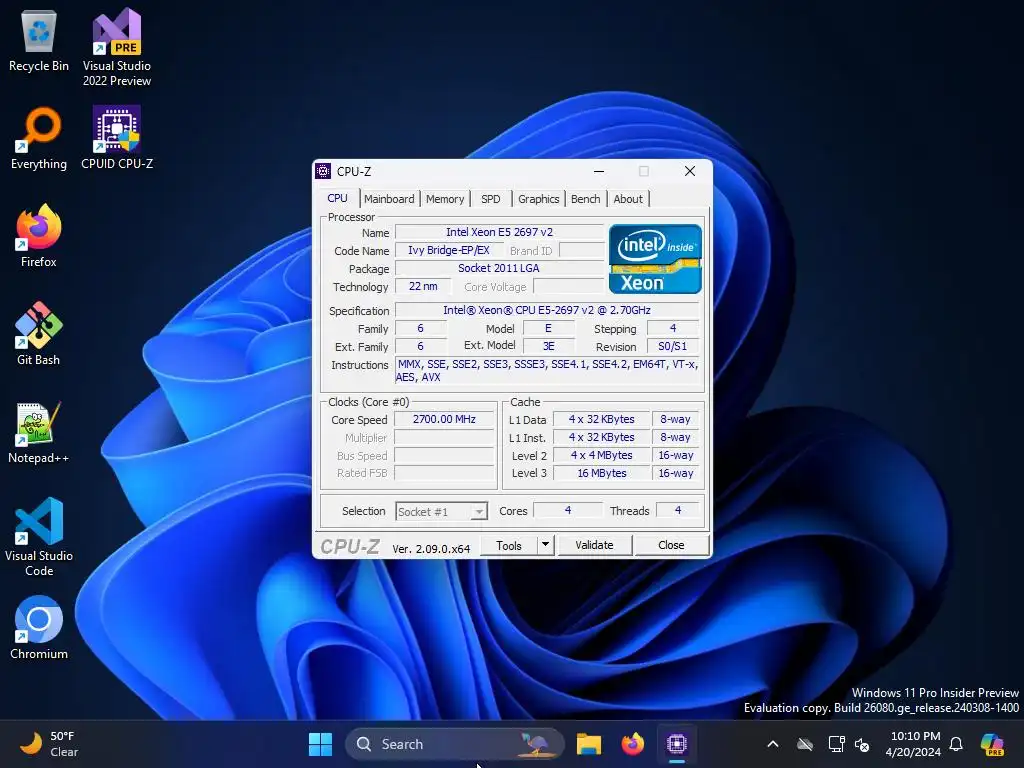Close the CPU-Z window with X
Image resolution: width=1024 pixels, height=768 pixels.
(690, 171)
